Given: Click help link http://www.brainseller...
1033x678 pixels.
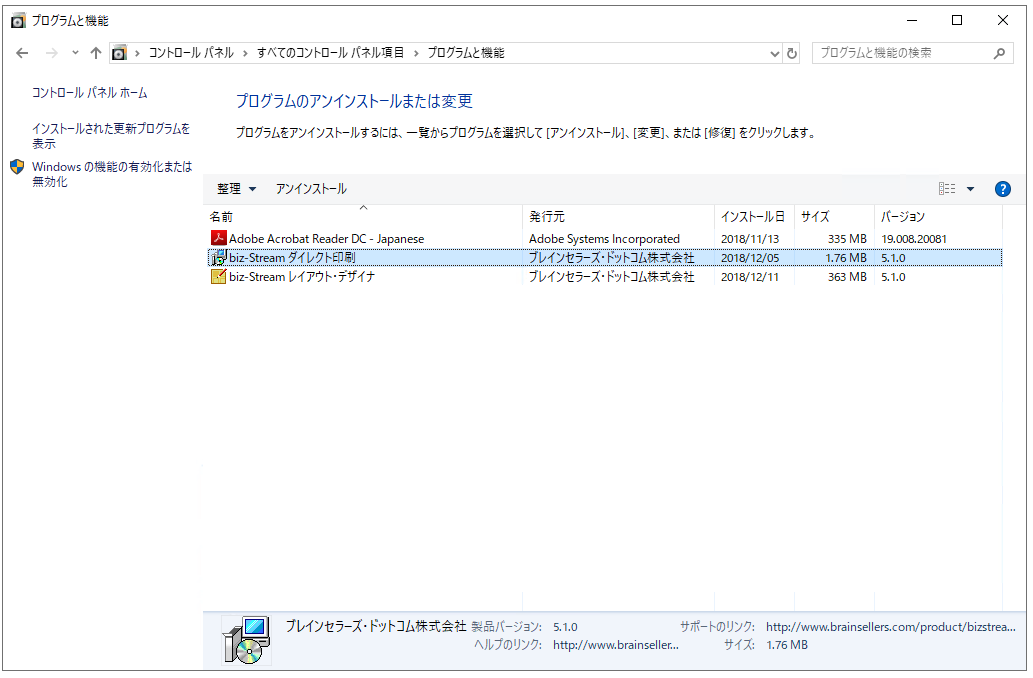Looking at the screenshot, I should click(616, 646).
